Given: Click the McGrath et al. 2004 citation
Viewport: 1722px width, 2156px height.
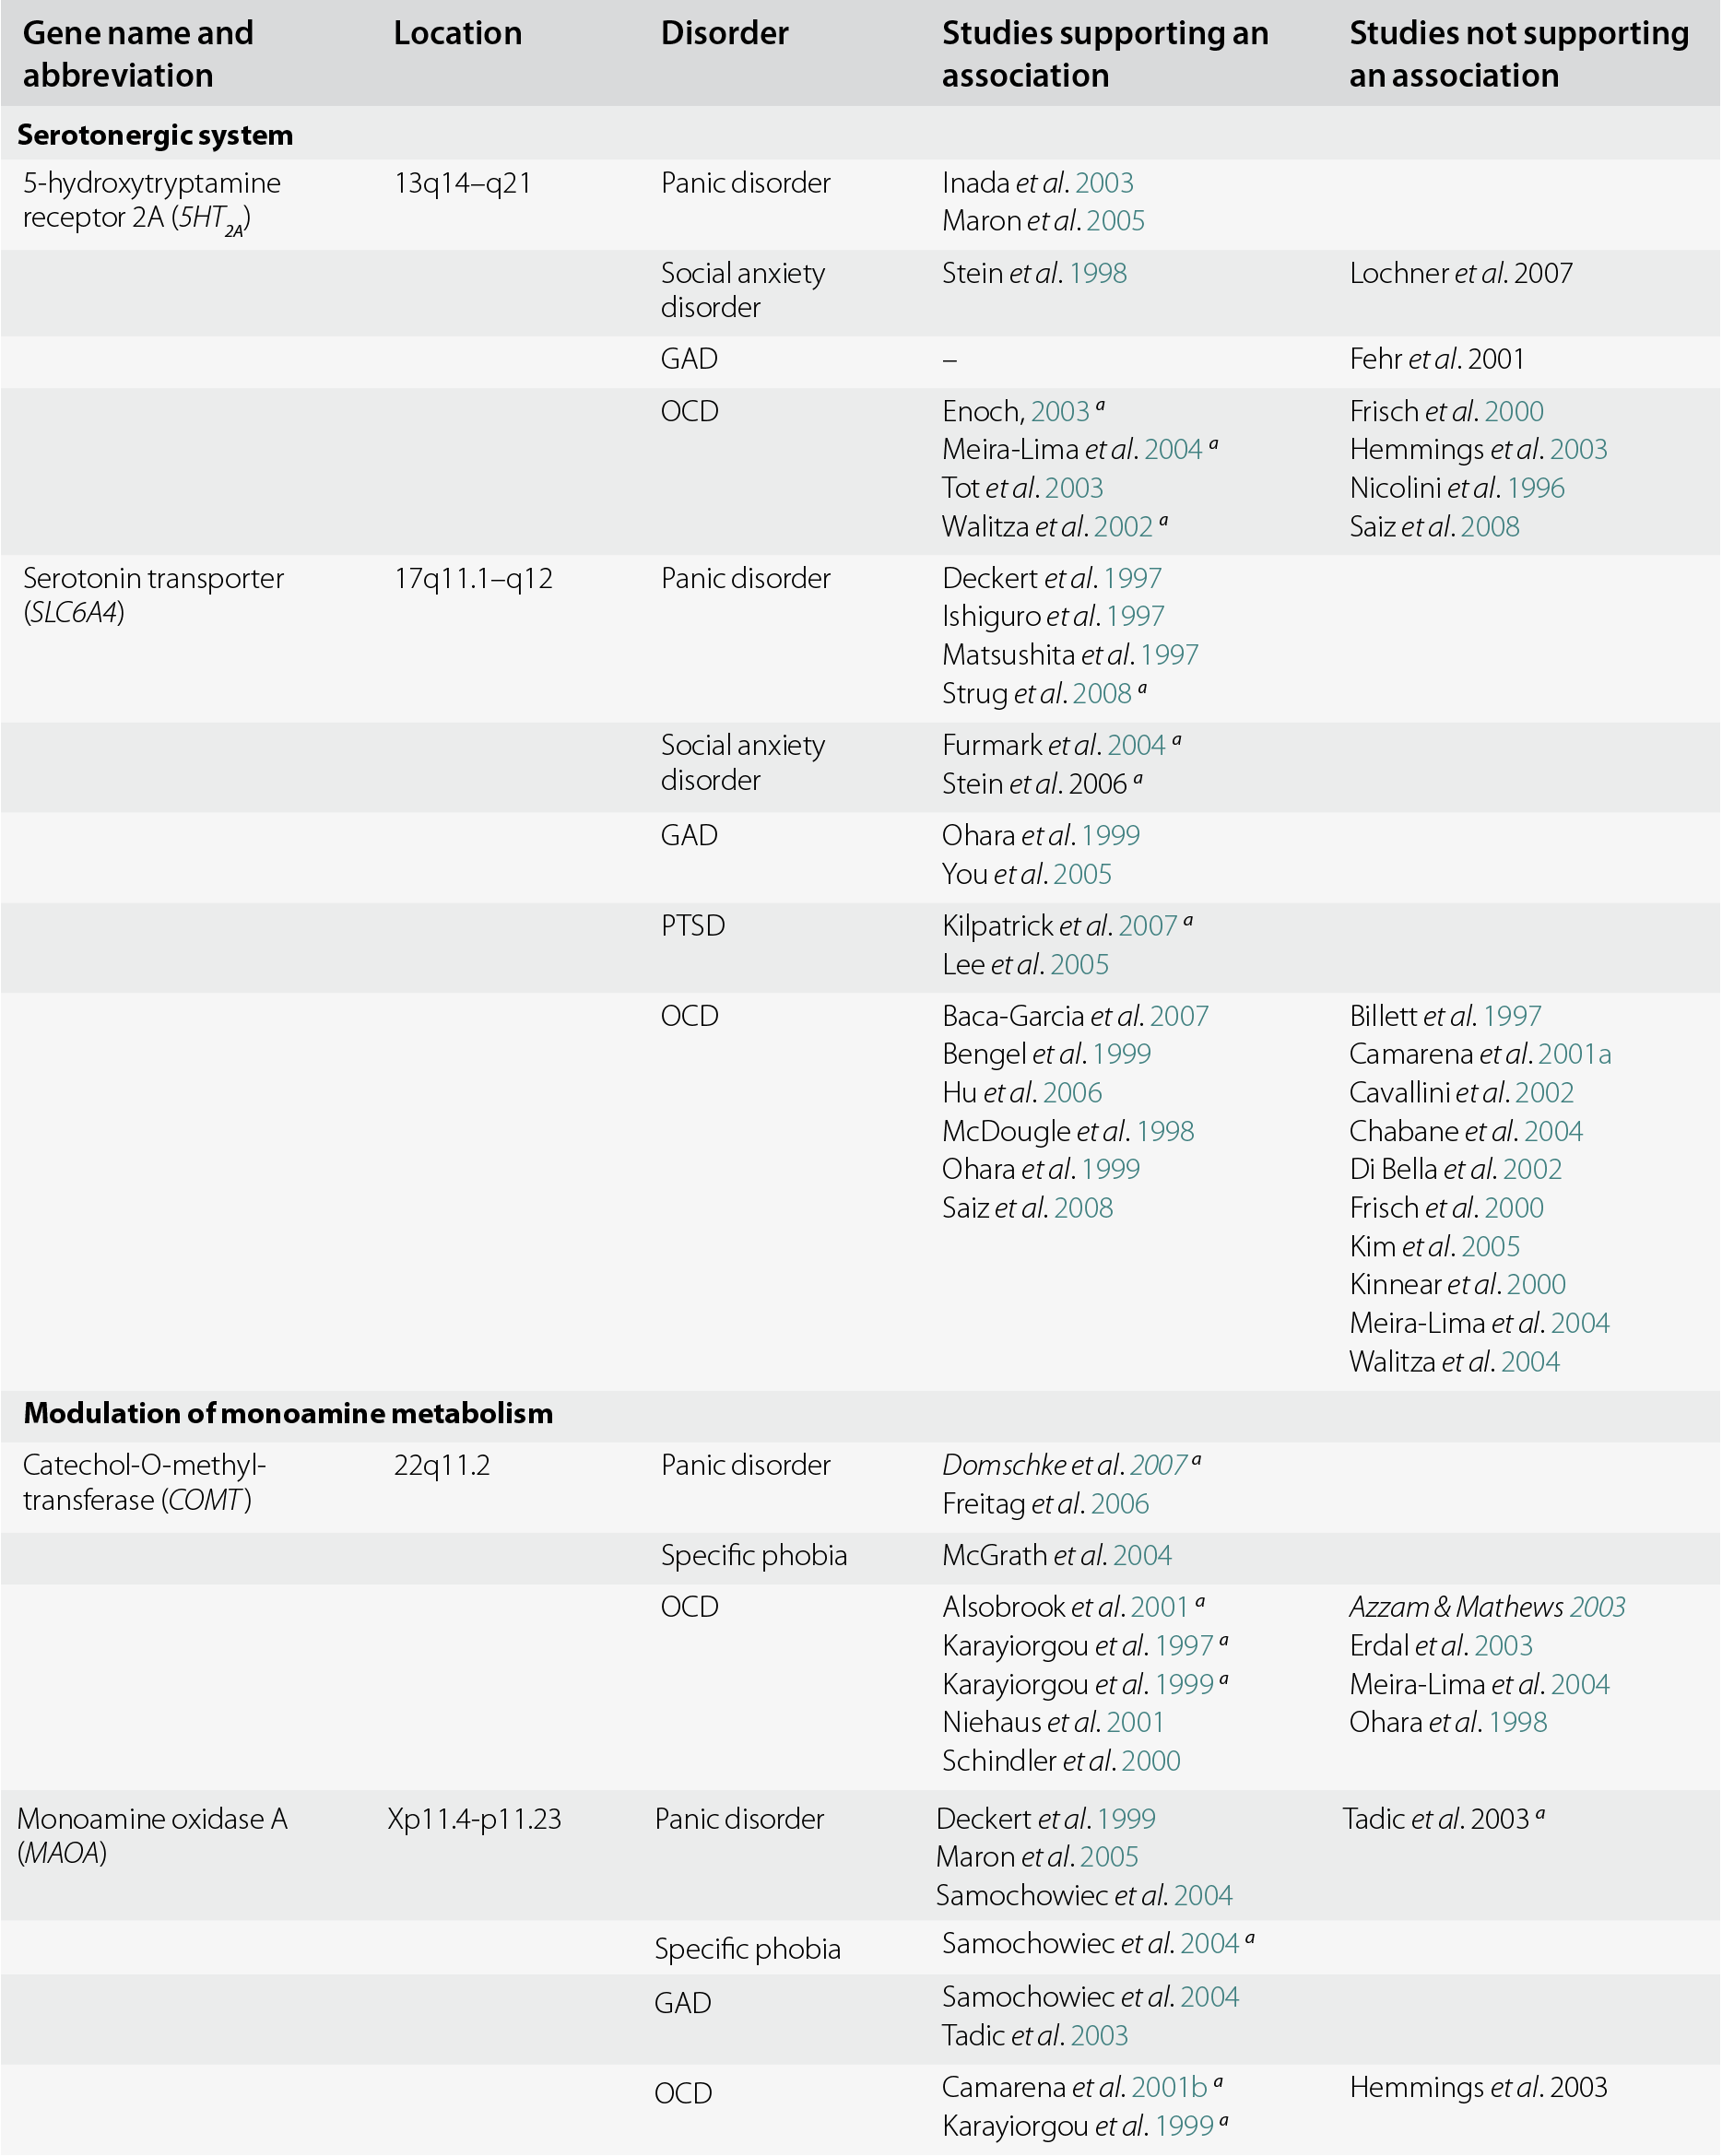Looking at the screenshot, I should [1142, 1556].
